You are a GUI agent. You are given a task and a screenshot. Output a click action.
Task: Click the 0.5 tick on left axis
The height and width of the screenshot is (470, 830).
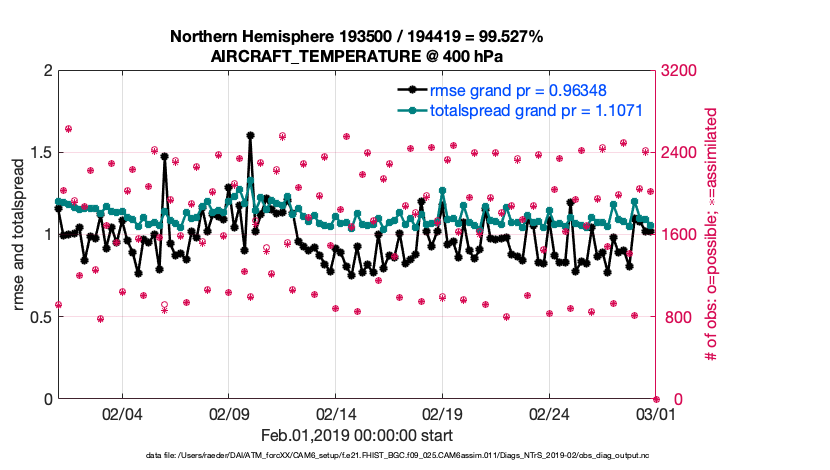40,317
